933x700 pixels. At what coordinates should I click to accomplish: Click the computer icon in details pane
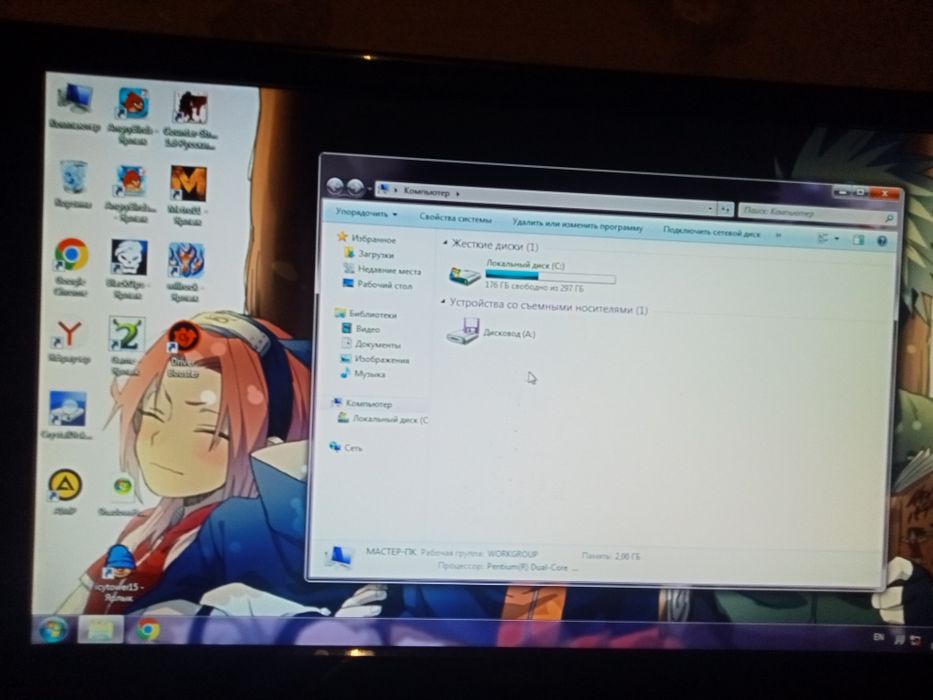point(338,557)
